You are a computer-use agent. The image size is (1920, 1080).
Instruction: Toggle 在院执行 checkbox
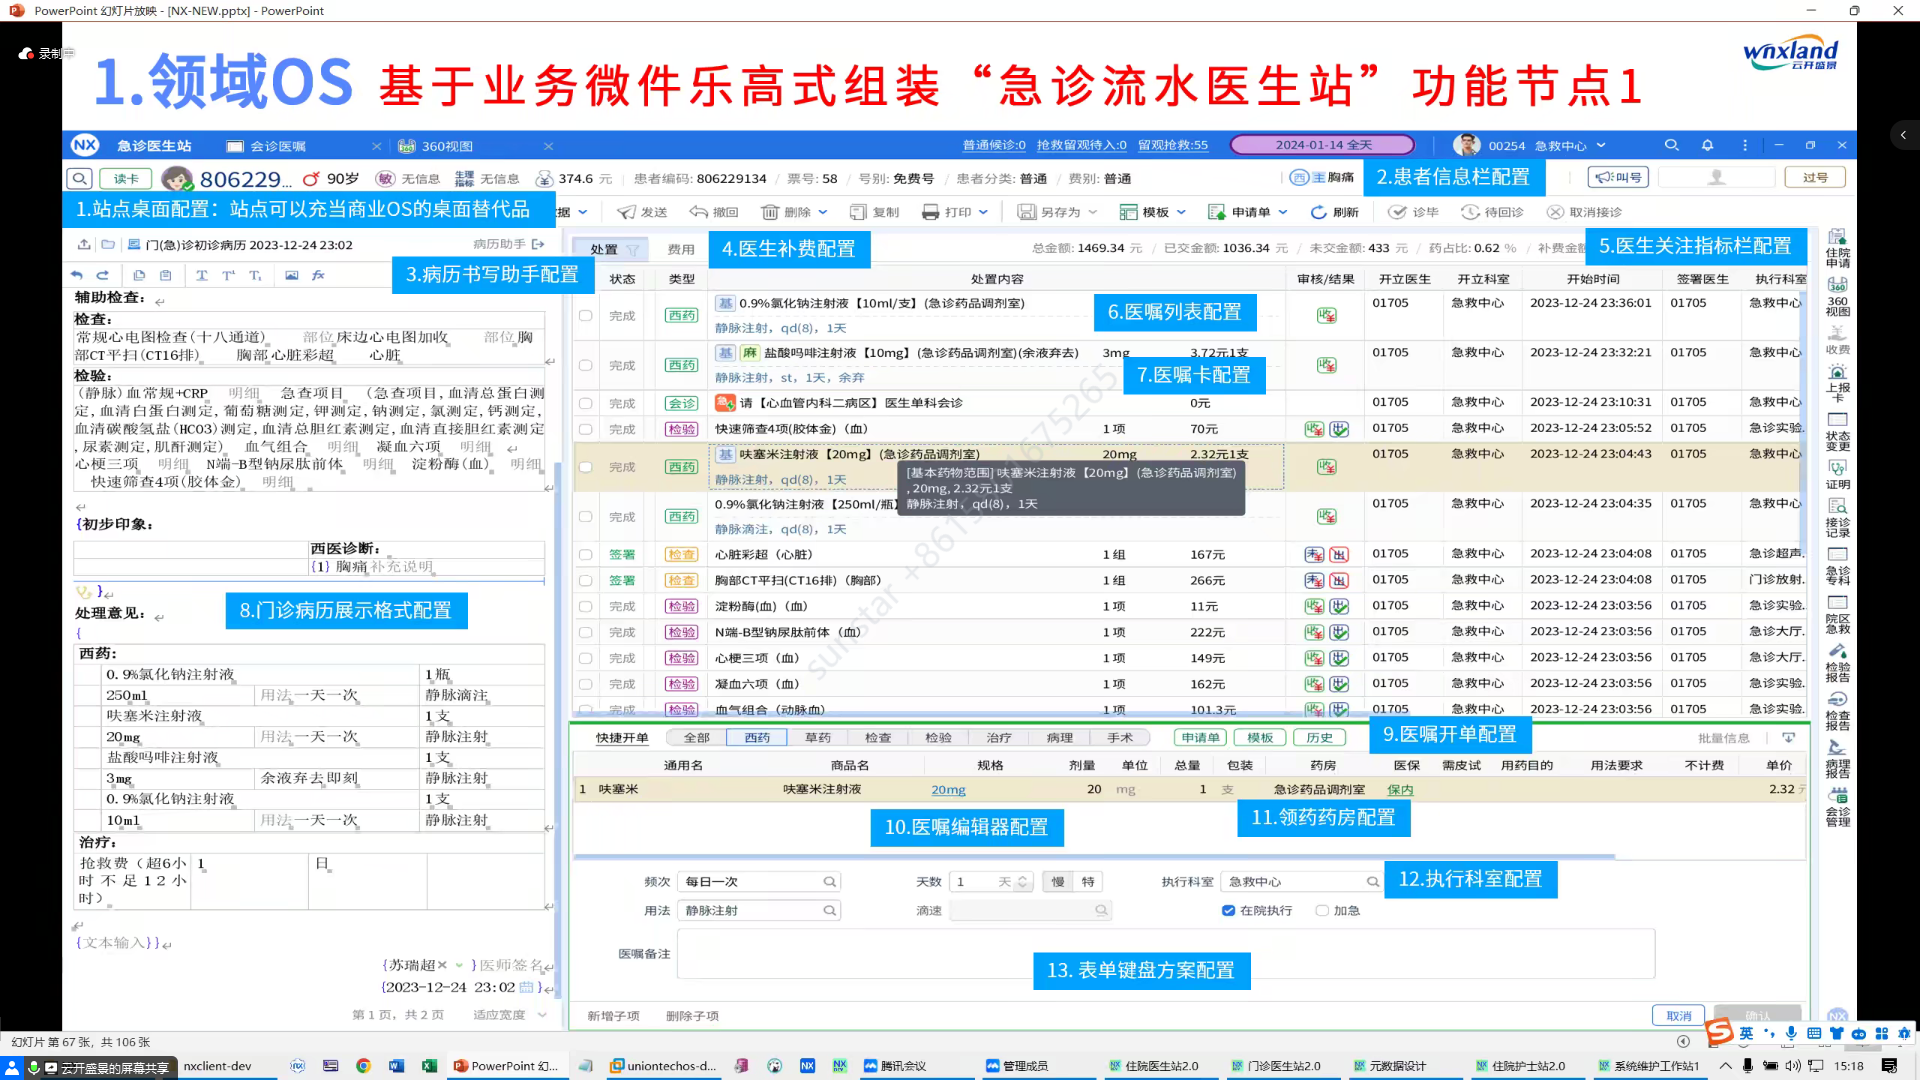coord(1228,911)
